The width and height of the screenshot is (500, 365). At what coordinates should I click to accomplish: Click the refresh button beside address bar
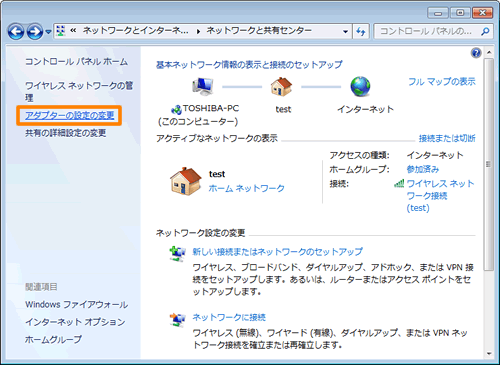pyautogui.click(x=361, y=32)
